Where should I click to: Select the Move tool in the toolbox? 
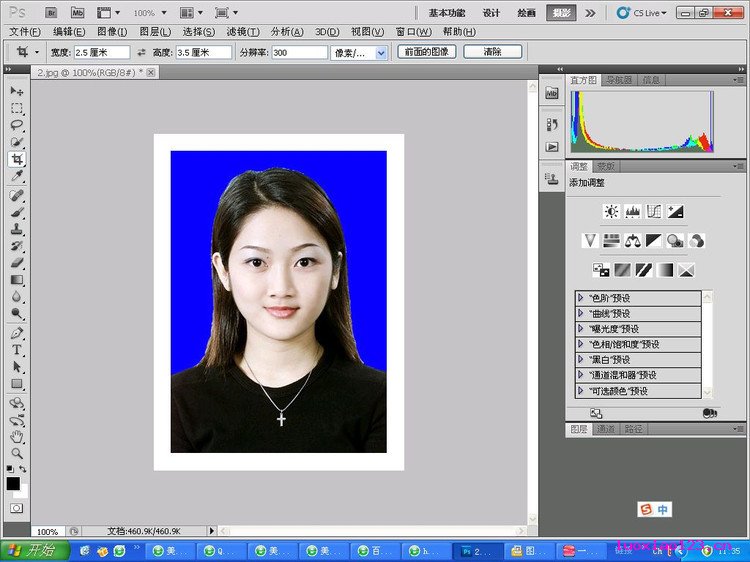(x=17, y=91)
